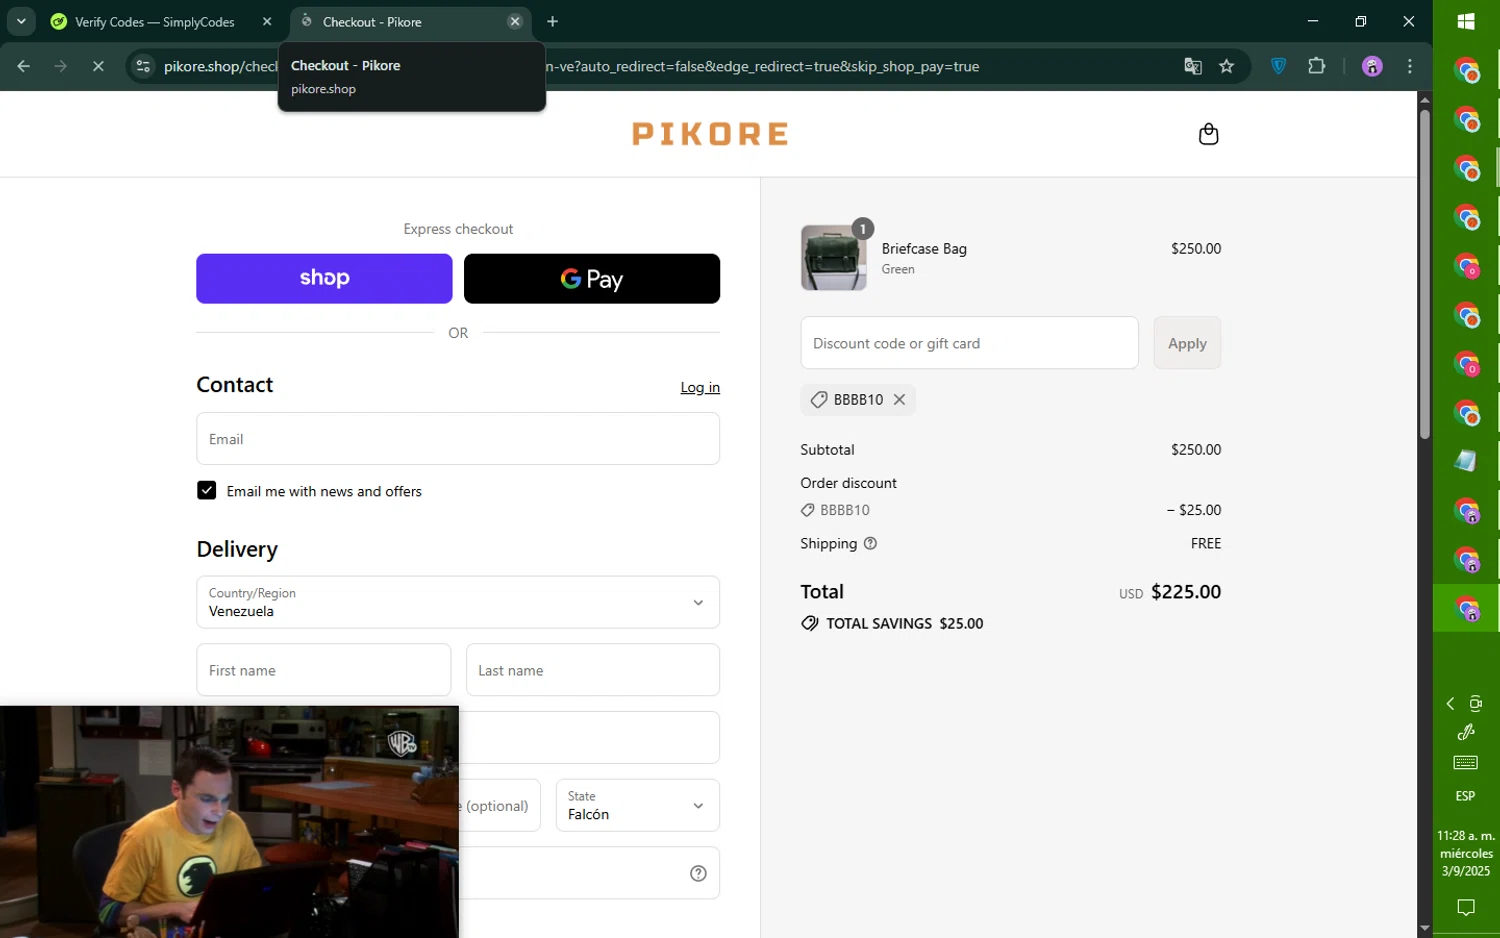
Task: Click the BBBB10 discount chip label
Action: click(858, 399)
